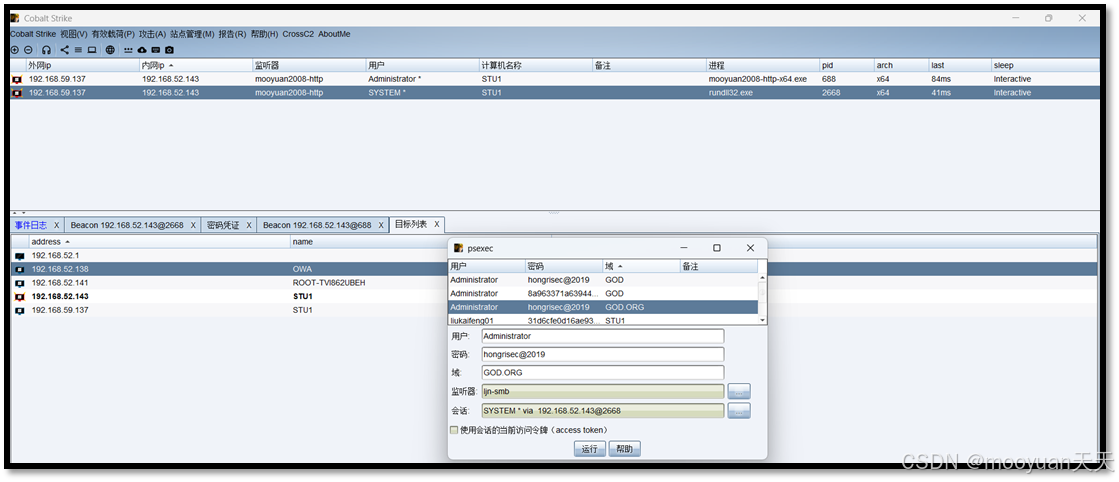The height and width of the screenshot is (482, 1119).
Task: Select credential with password 8a963371a63944...
Action: [x=603, y=293]
